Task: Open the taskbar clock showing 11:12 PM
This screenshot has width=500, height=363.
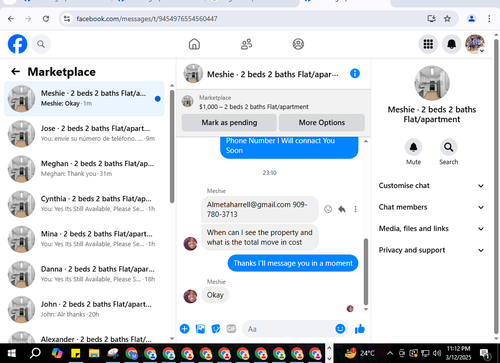Action: 458,353
